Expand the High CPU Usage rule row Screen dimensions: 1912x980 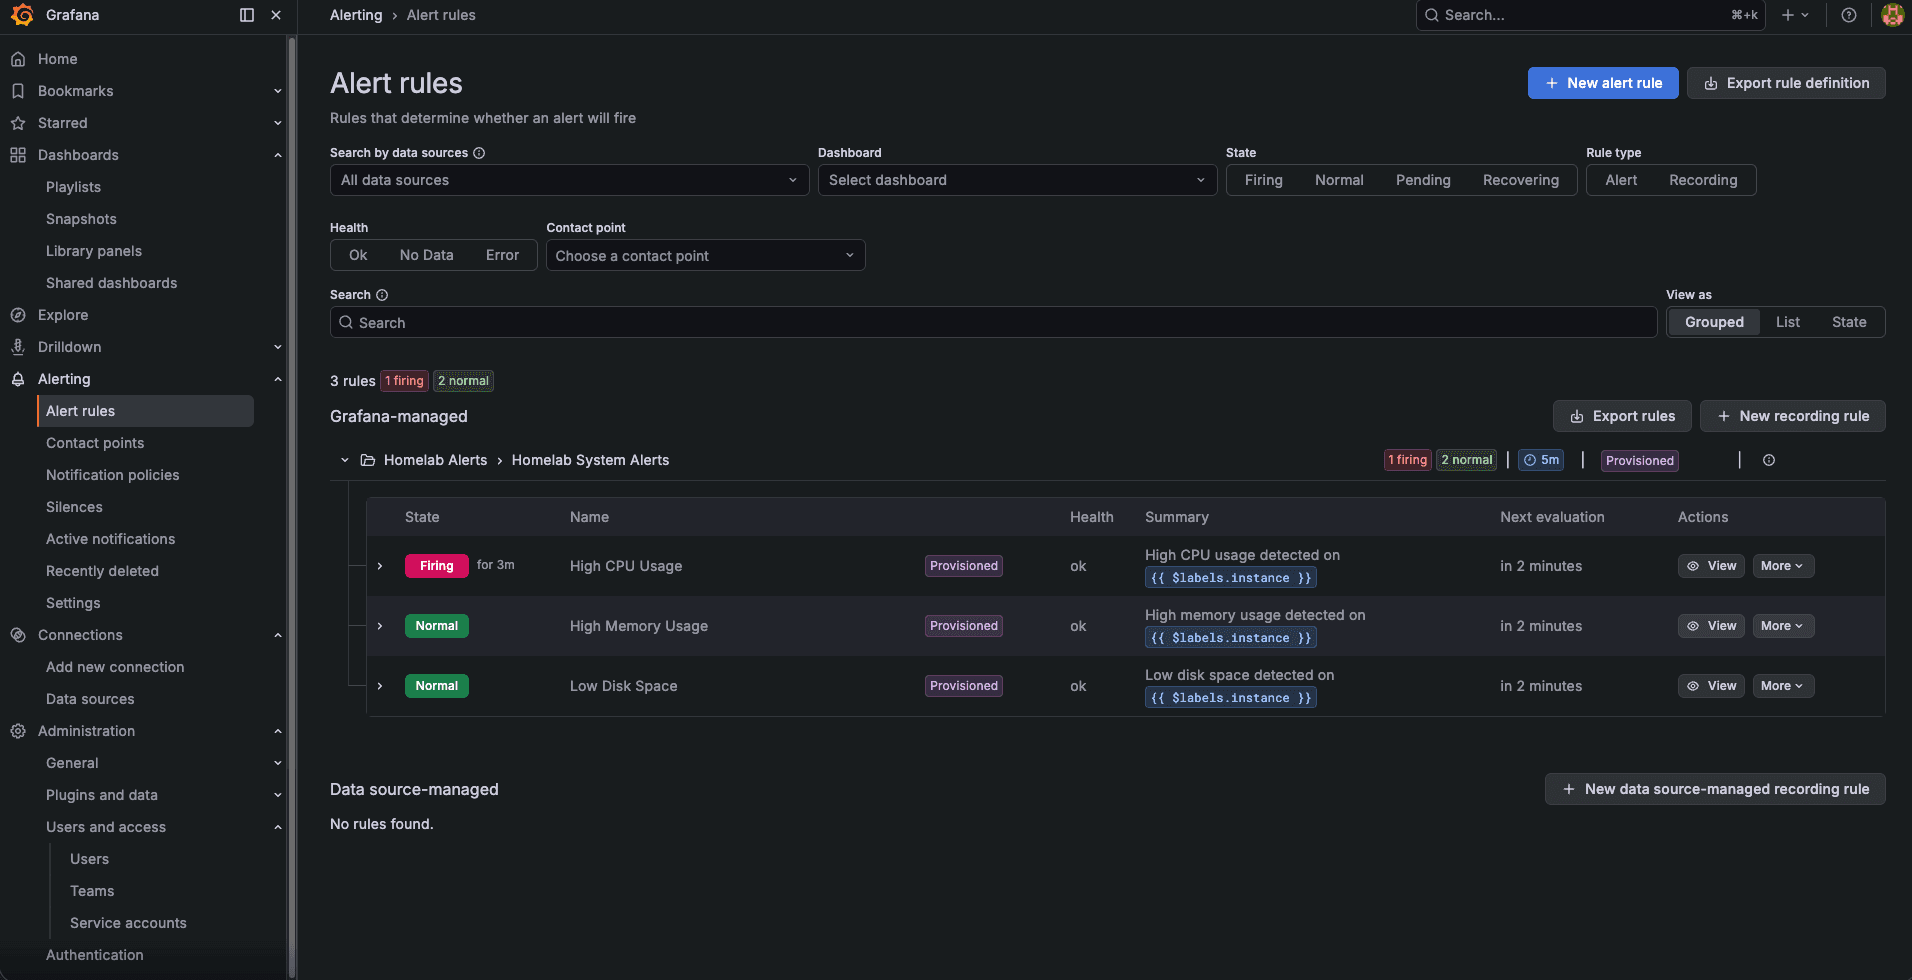[x=380, y=566]
